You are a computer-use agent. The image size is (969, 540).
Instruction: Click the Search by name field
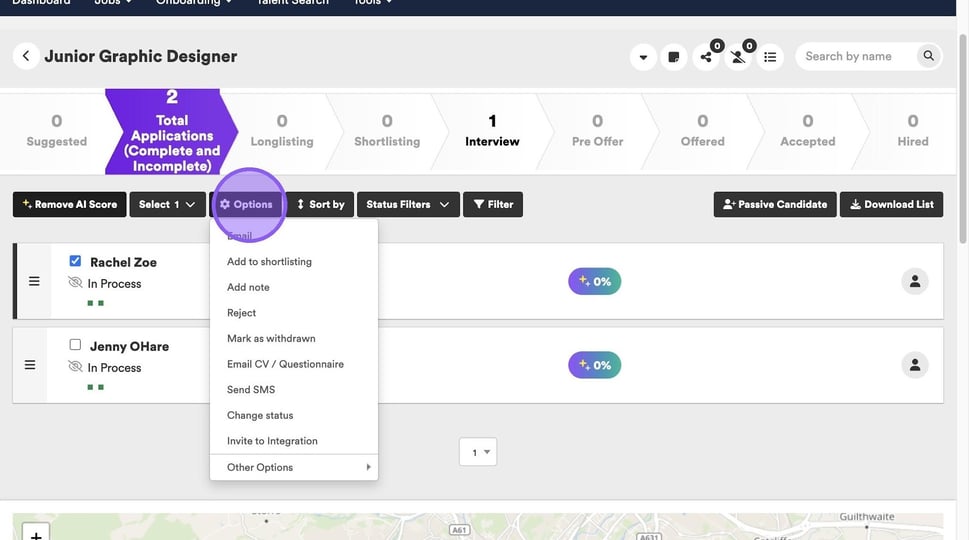[855, 56]
